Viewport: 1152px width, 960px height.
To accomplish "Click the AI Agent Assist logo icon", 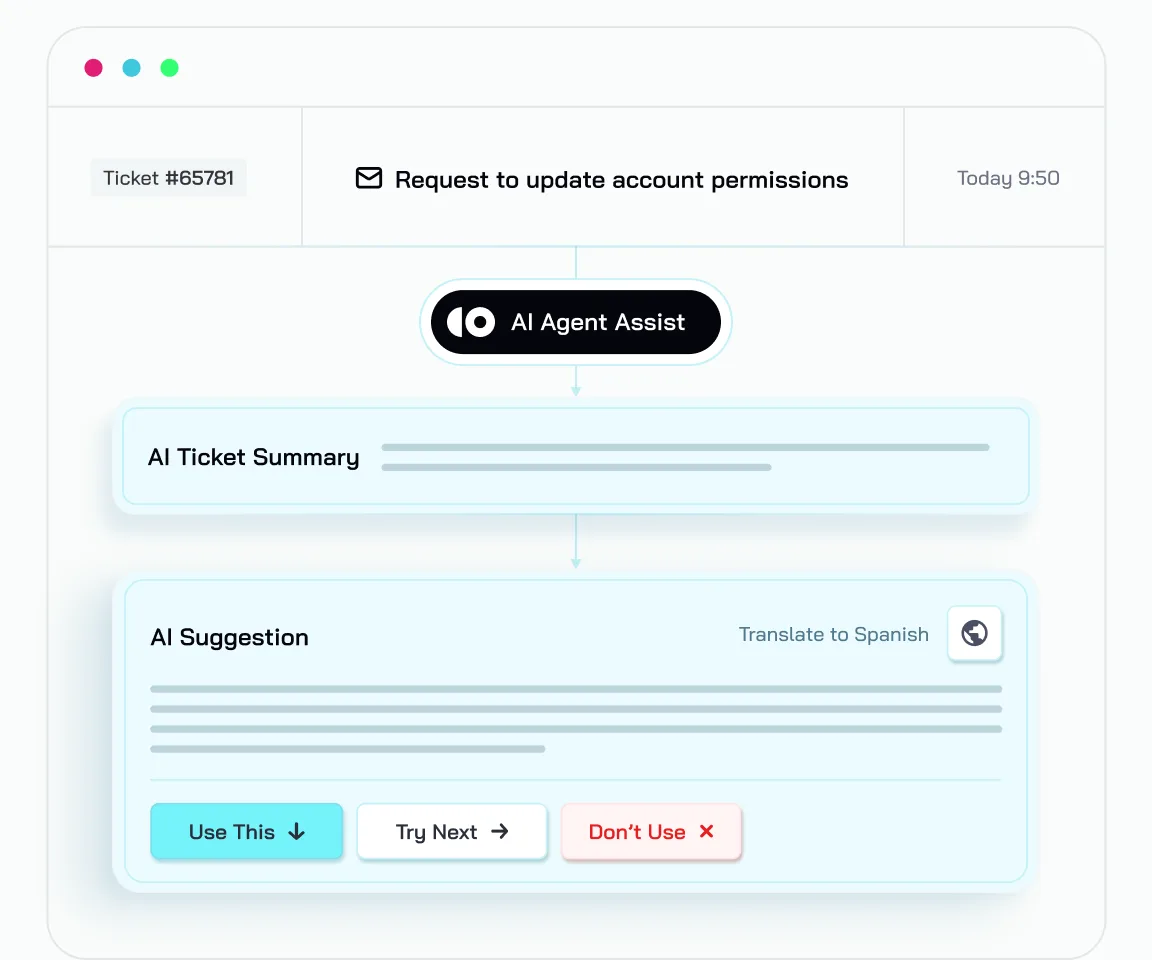I will click(471, 322).
